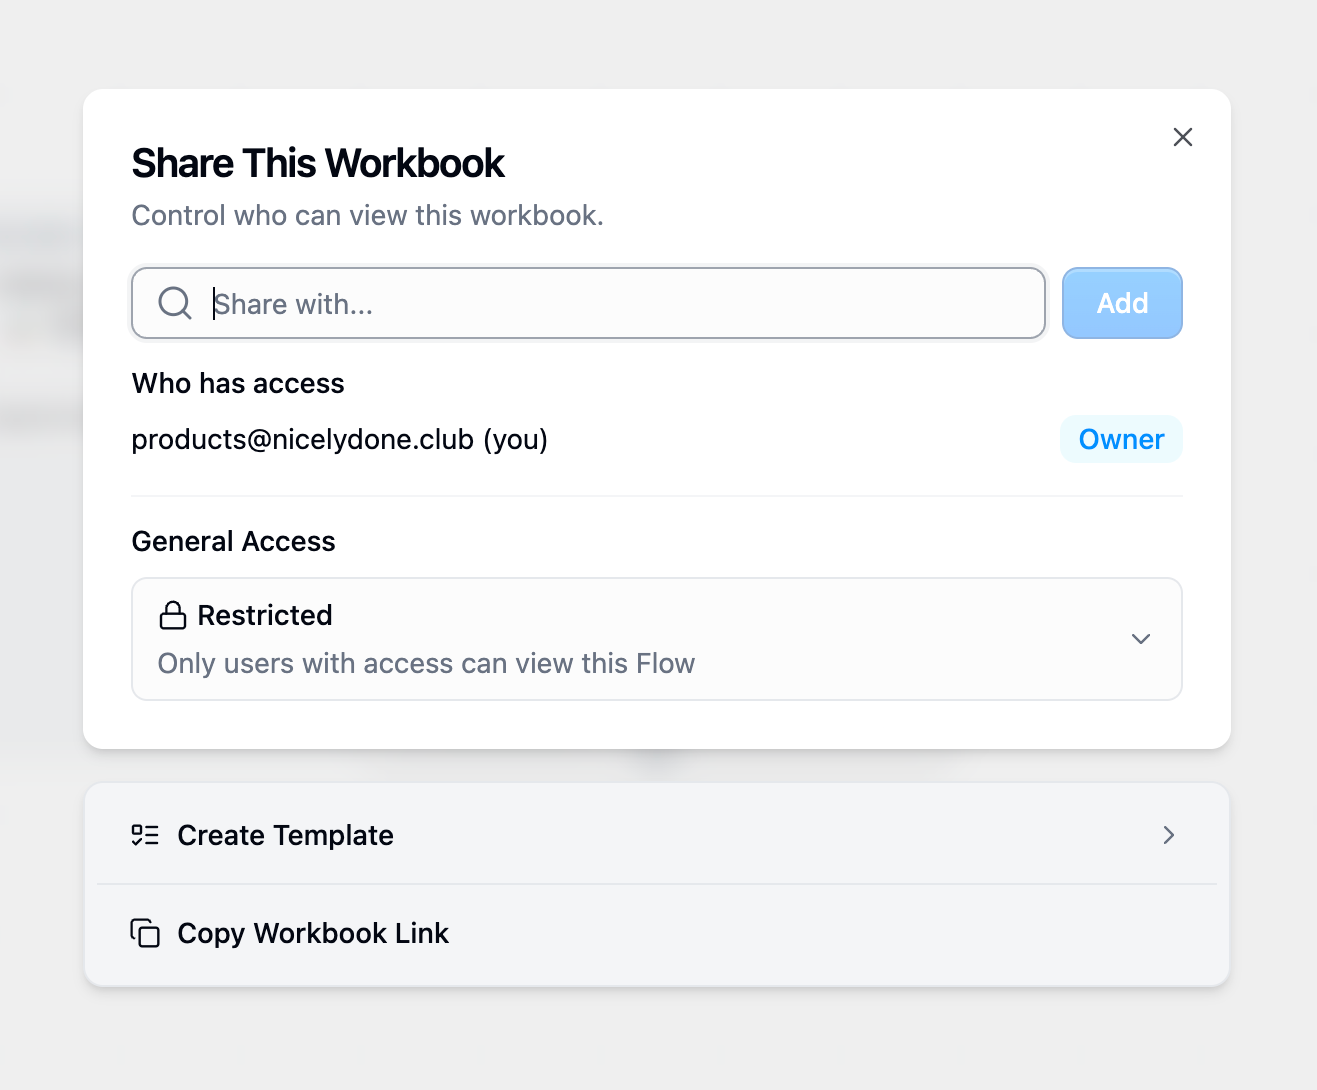Click the copy icon for Workbook Link
The width and height of the screenshot is (1317, 1090).
(145, 933)
